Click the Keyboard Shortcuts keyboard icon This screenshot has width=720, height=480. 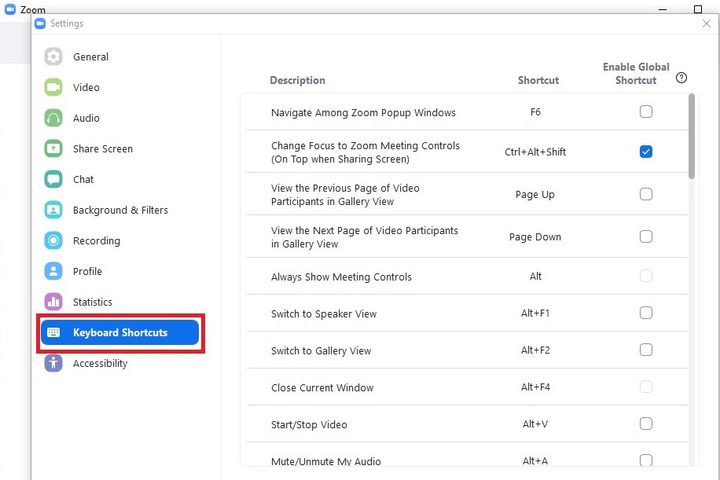tap(54, 332)
